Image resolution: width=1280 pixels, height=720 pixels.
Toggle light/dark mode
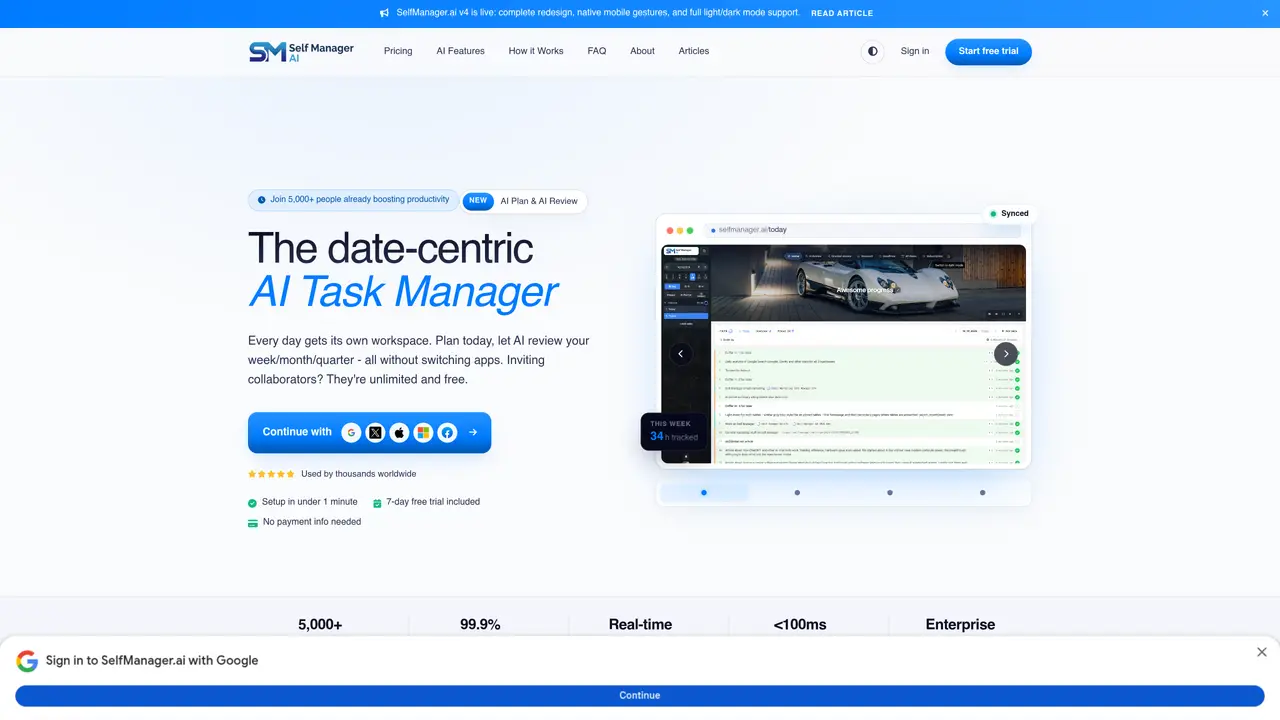873,51
